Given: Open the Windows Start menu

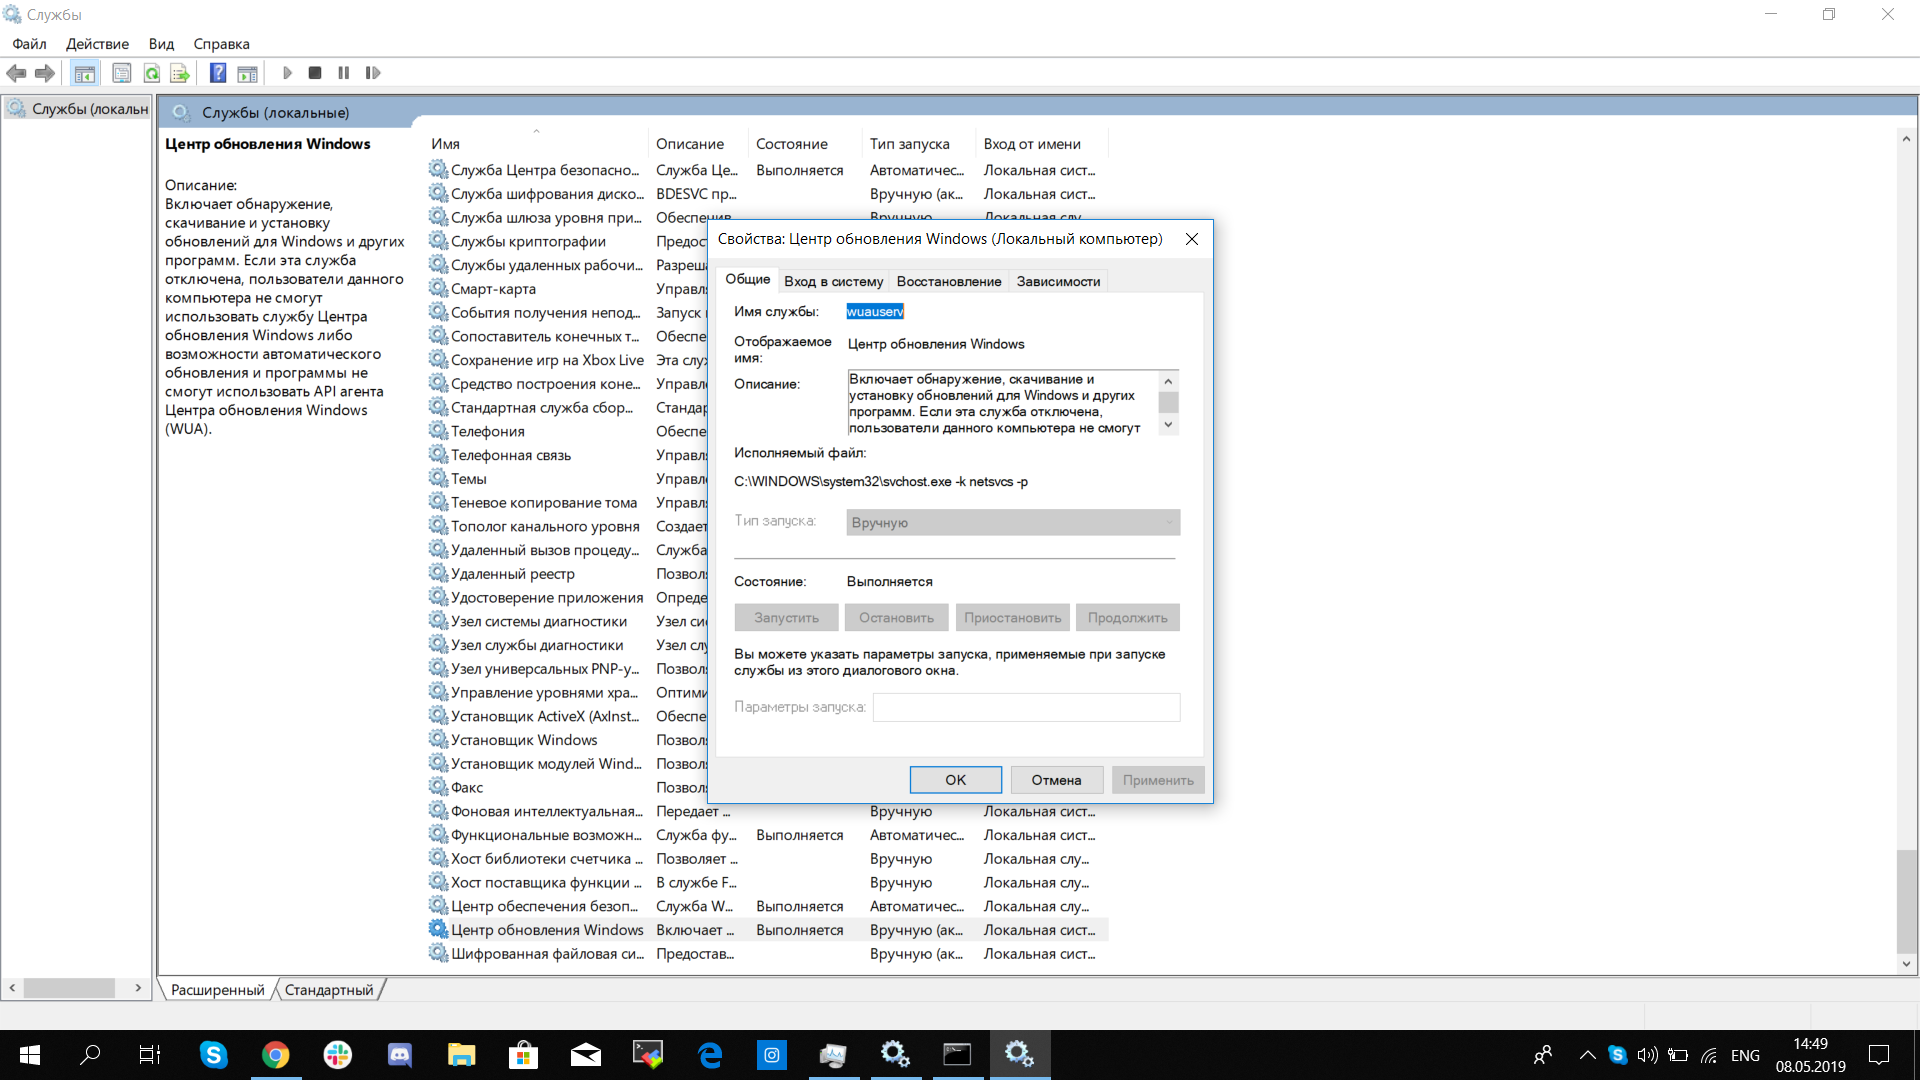Looking at the screenshot, I should [x=30, y=1055].
